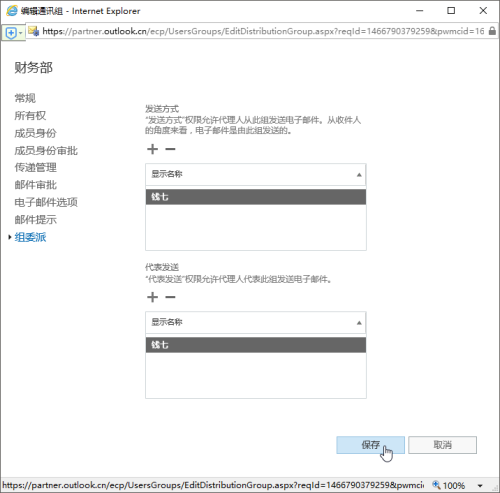Open the 邮件审批 section
This screenshot has height=493, width=500.
(x=35, y=185)
